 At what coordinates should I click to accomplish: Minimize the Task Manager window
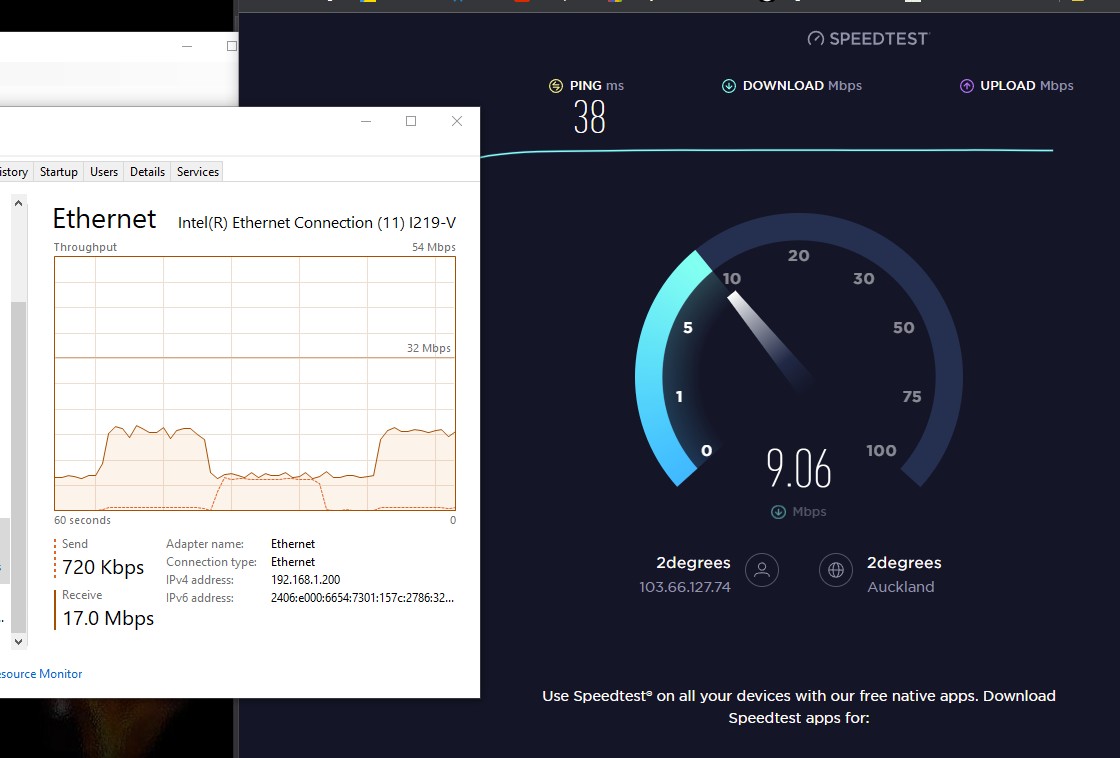click(366, 121)
